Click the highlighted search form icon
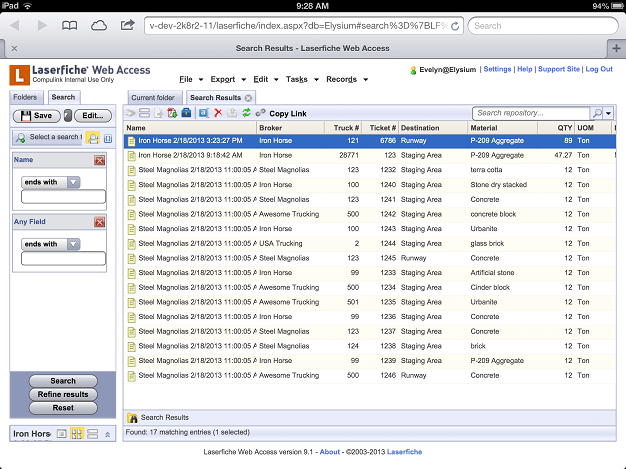This screenshot has width=626, height=469. [x=93, y=138]
